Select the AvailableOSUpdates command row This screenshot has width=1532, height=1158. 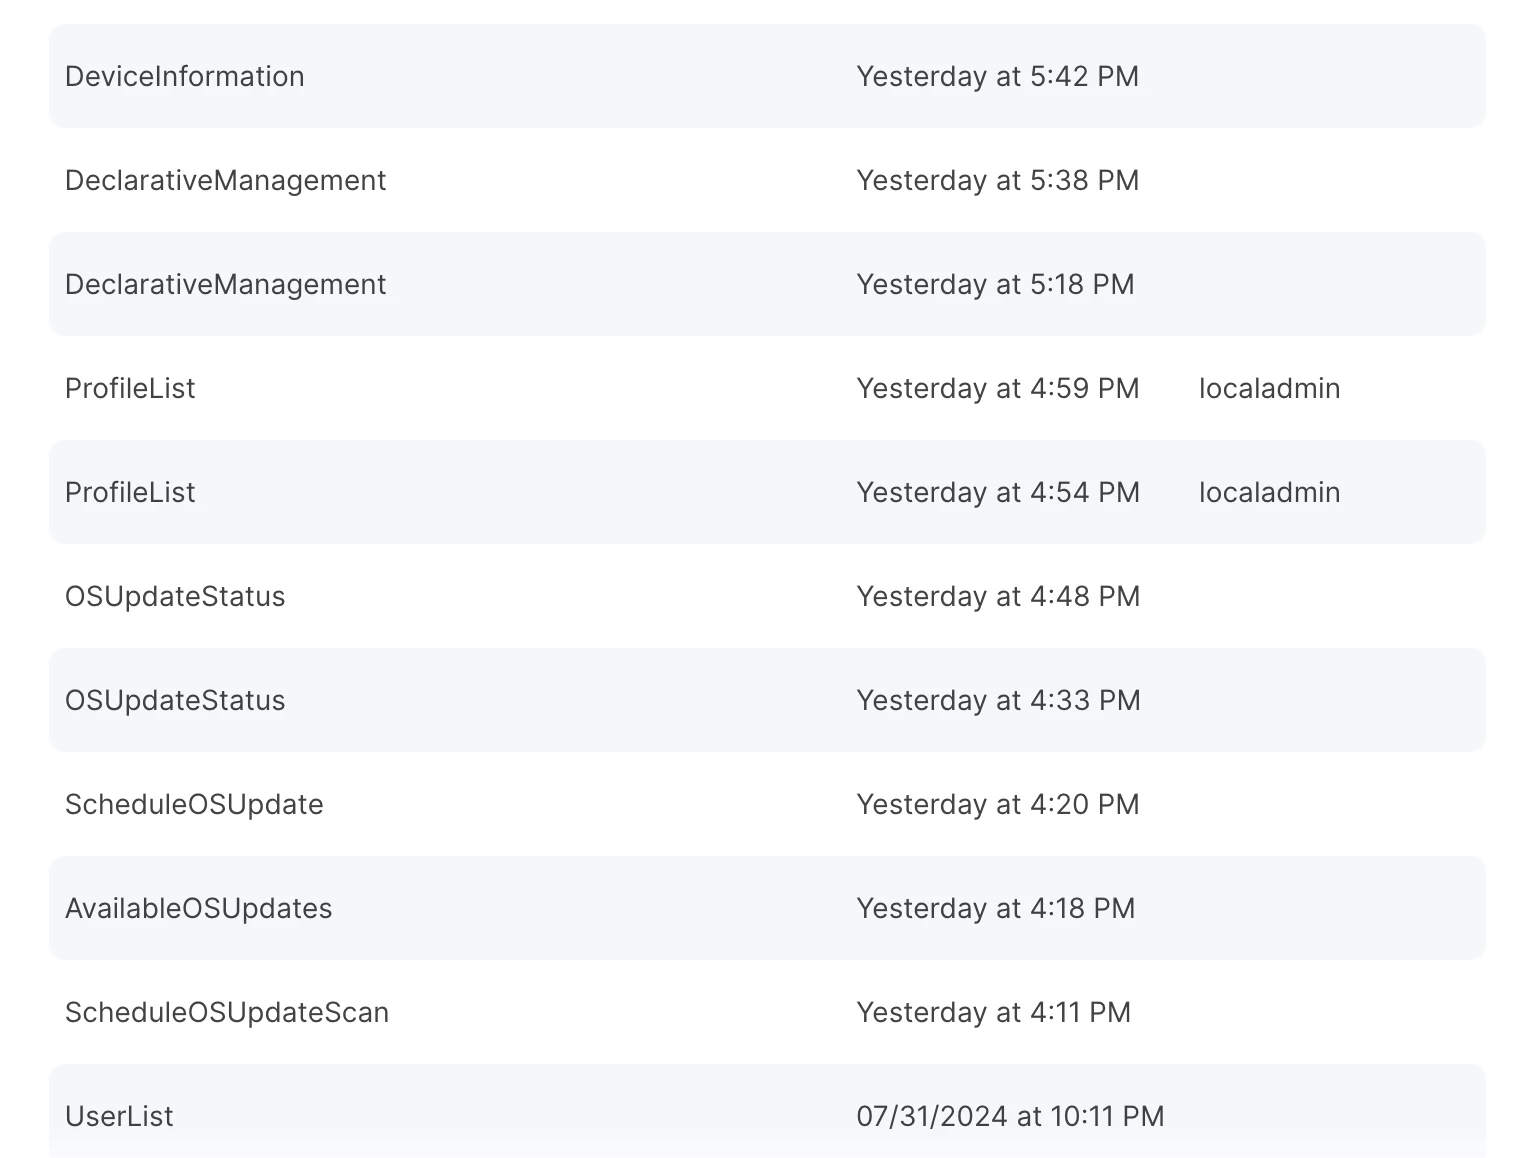(x=767, y=908)
